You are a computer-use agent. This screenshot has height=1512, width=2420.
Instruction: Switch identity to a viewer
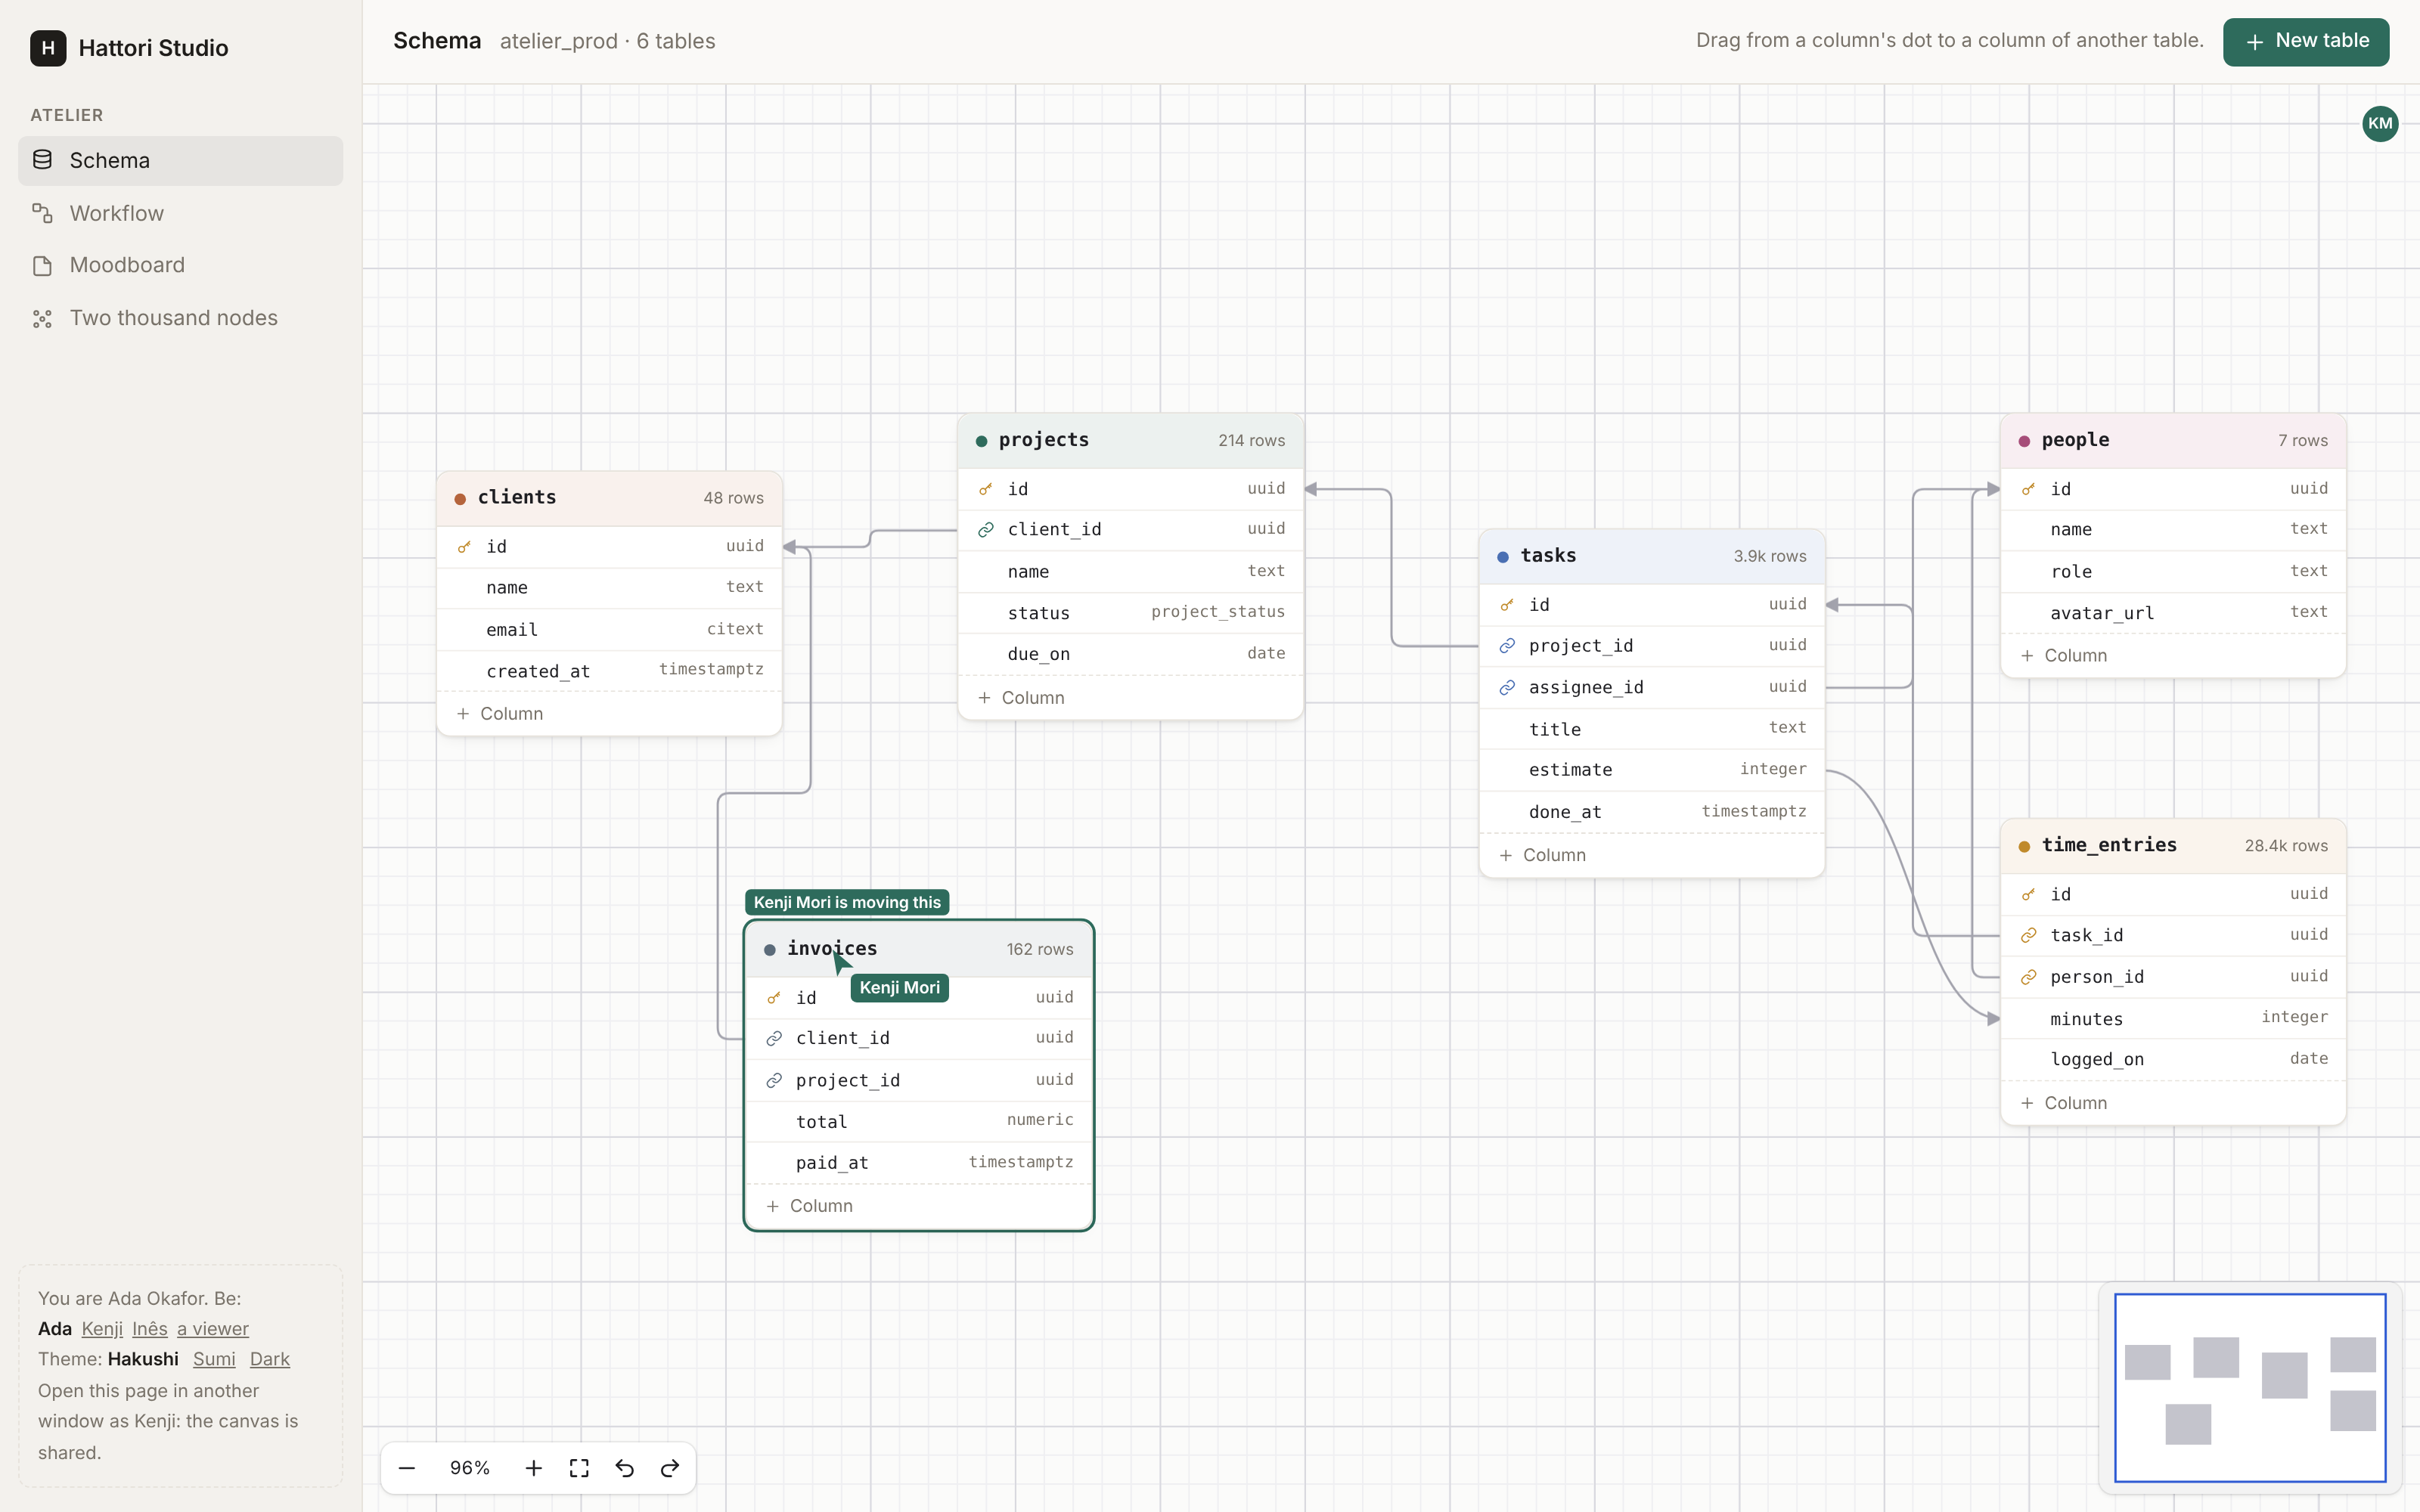click(x=213, y=1329)
